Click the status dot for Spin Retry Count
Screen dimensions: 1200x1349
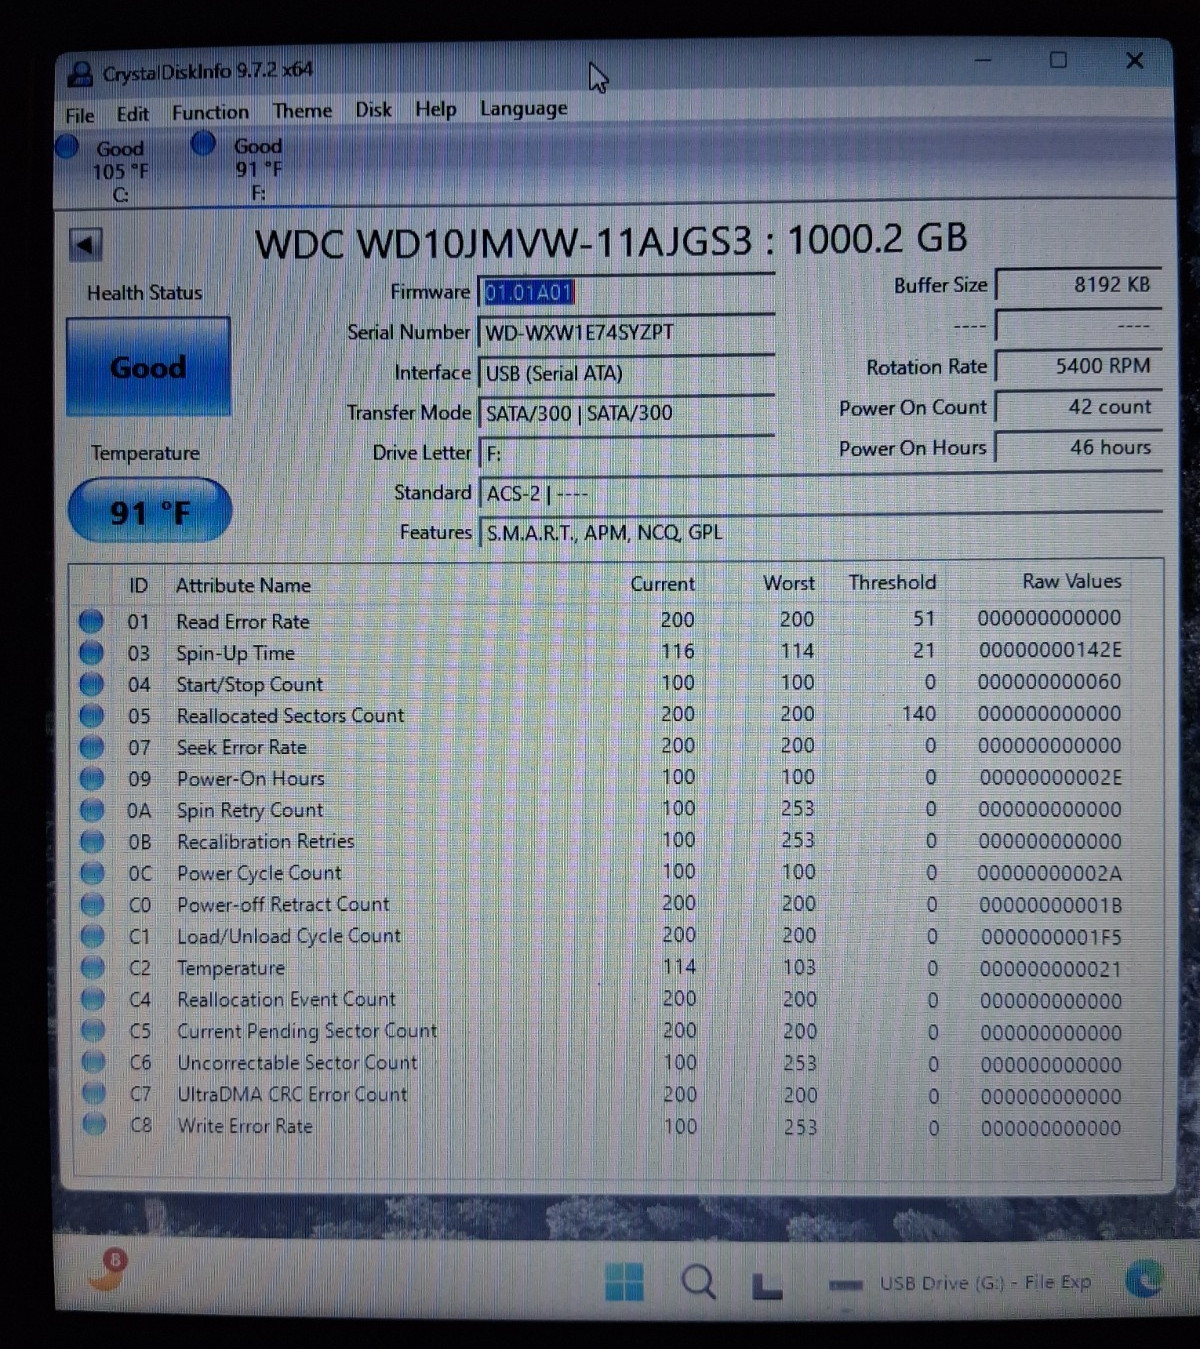point(91,810)
